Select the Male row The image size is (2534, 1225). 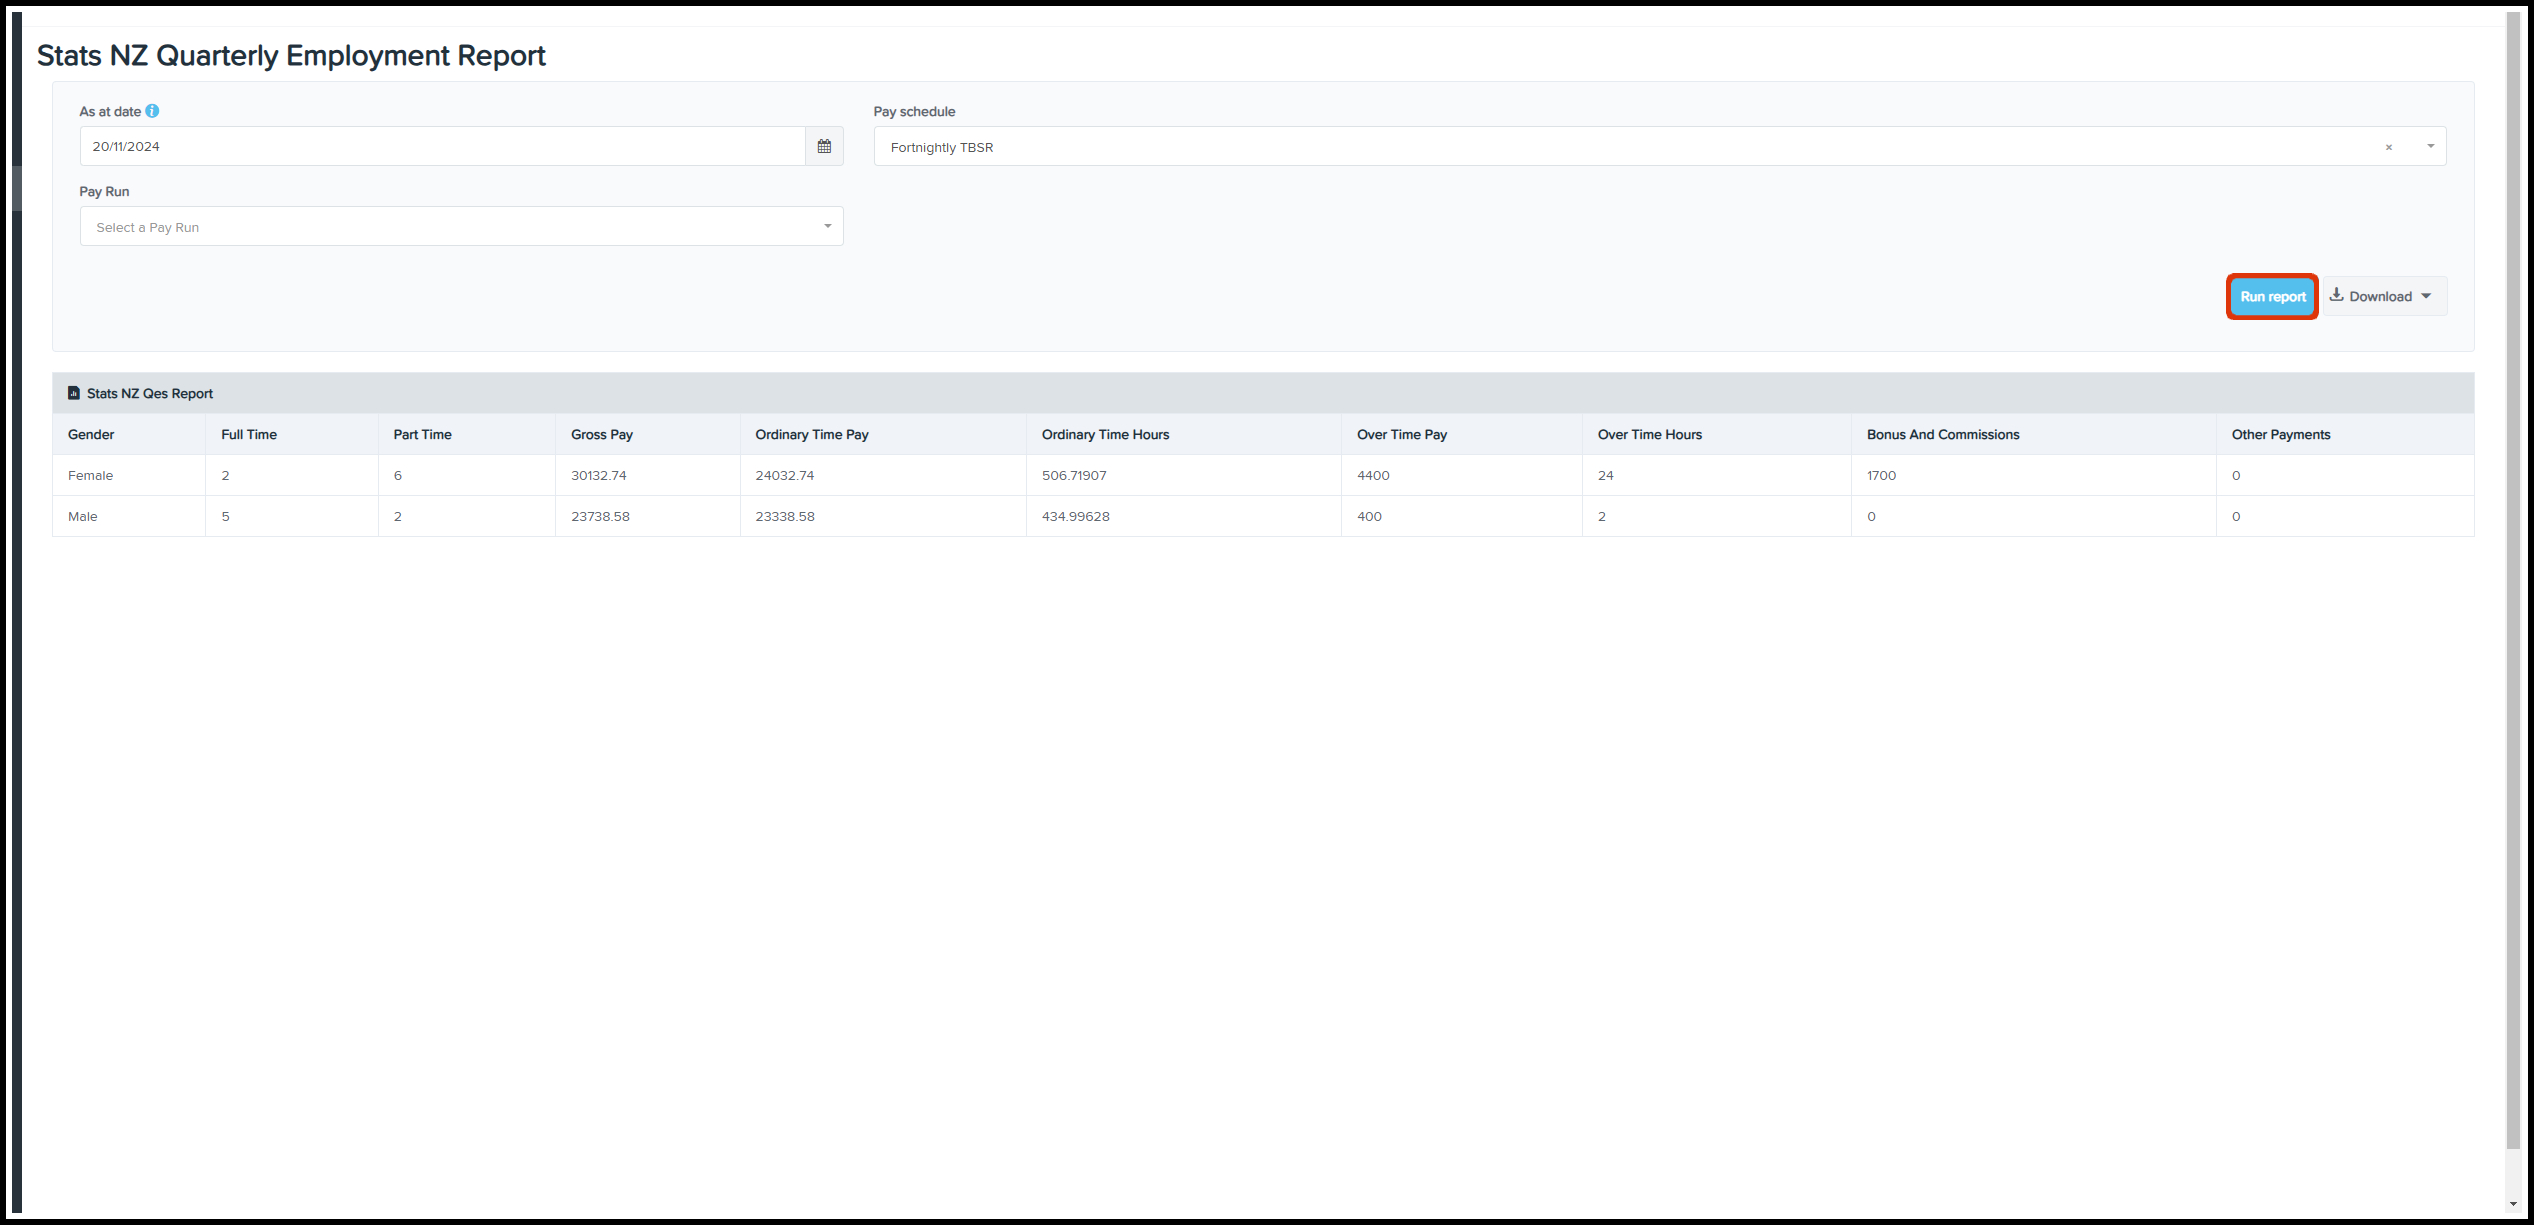pyautogui.click(x=83, y=516)
